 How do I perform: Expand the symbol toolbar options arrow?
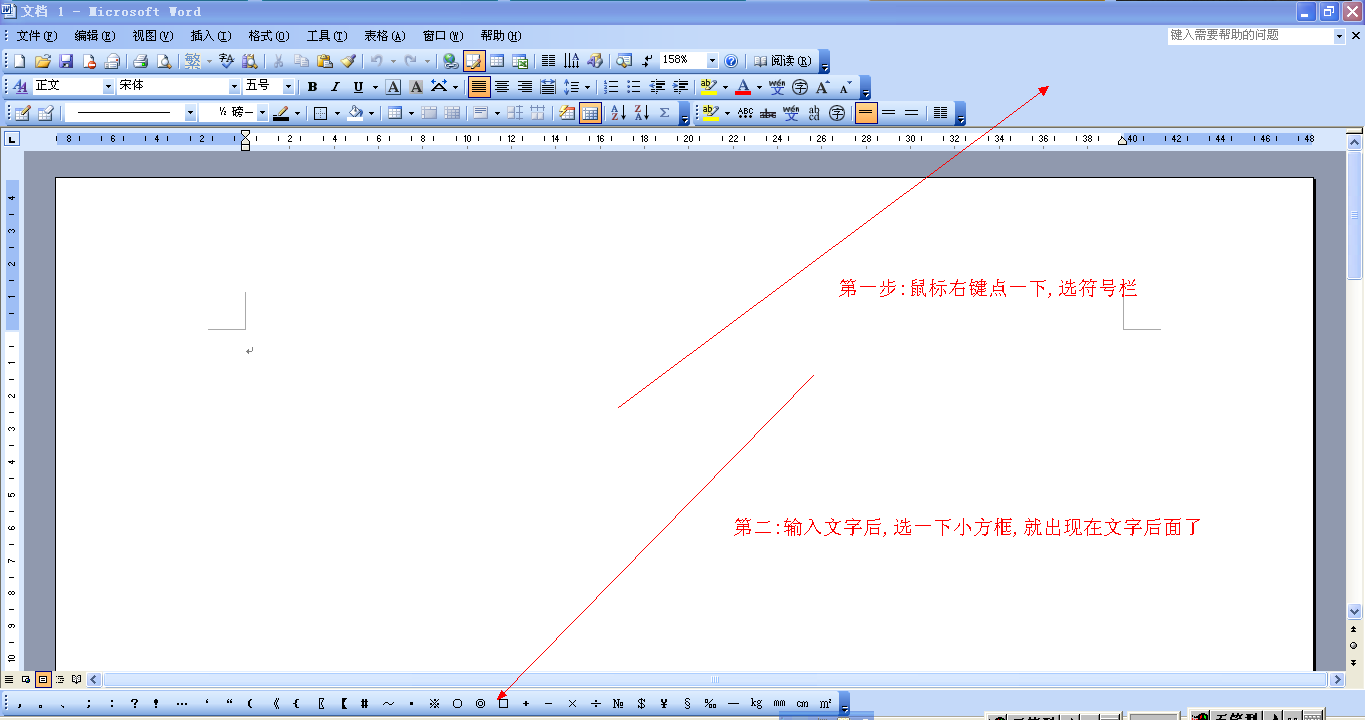pyautogui.click(x=845, y=705)
